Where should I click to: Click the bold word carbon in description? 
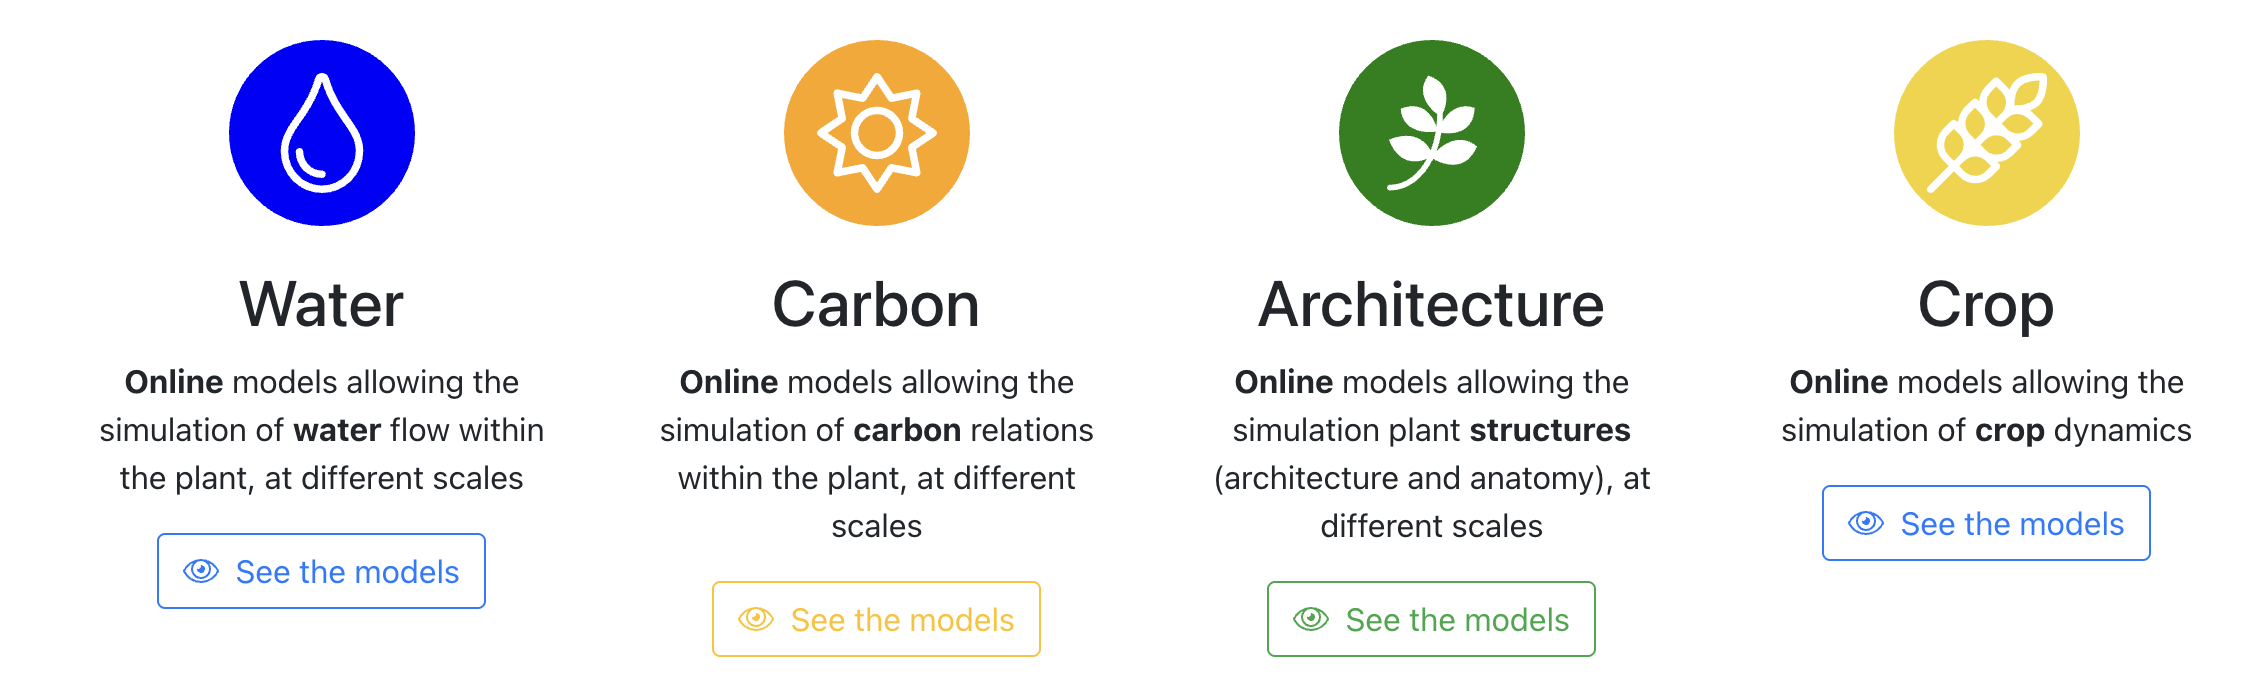(907, 430)
